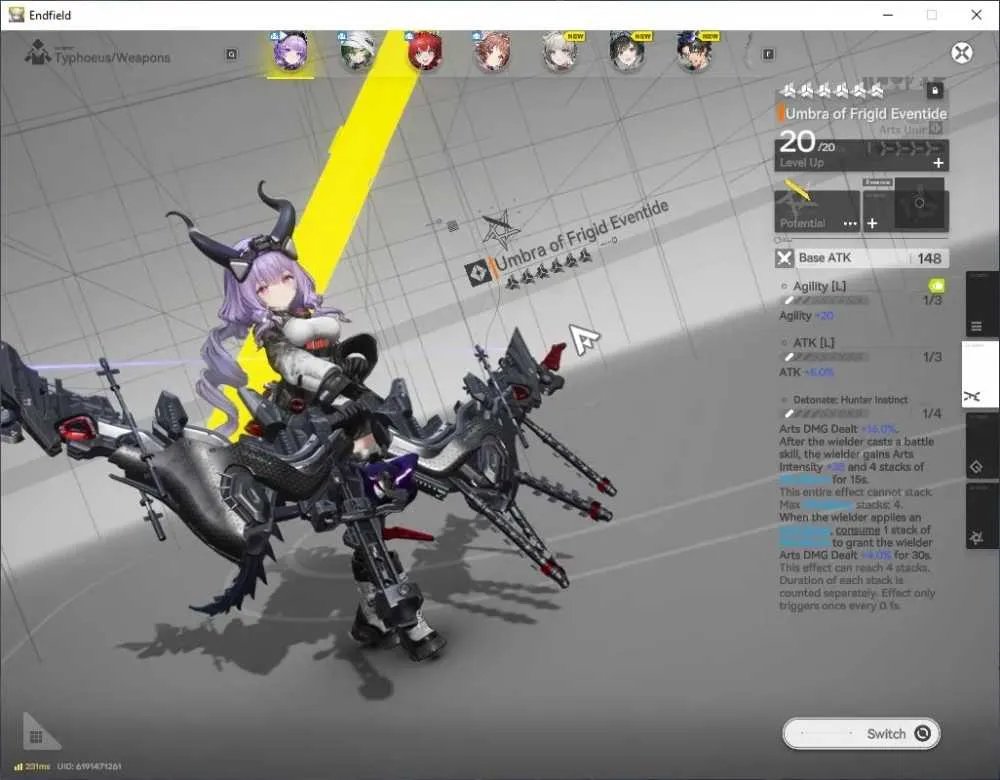Click the crossed-swords Base ATK icon
This screenshot has width=1000, height=780.
[784, 258]
